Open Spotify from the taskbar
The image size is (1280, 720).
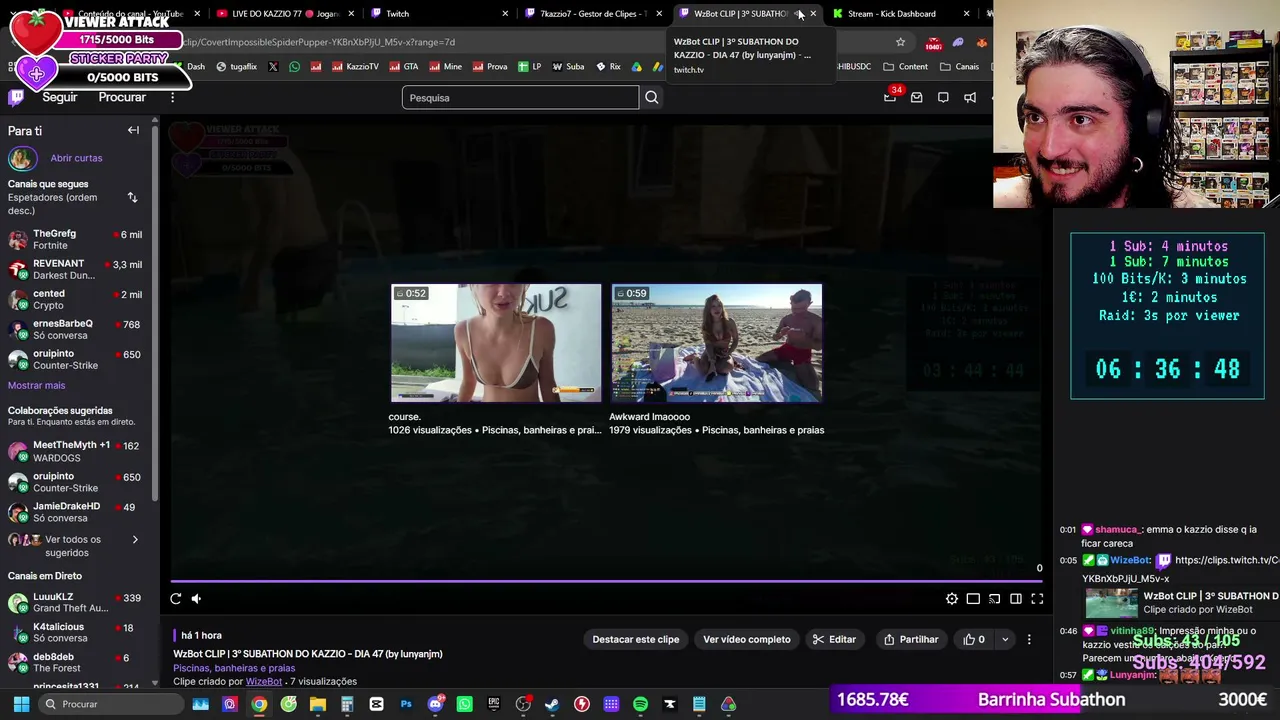(x=640, y=704)
